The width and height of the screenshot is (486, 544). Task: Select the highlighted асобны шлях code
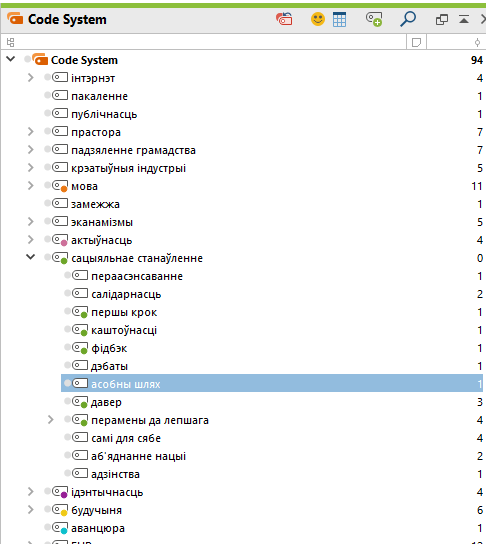(x=272, y=383)
